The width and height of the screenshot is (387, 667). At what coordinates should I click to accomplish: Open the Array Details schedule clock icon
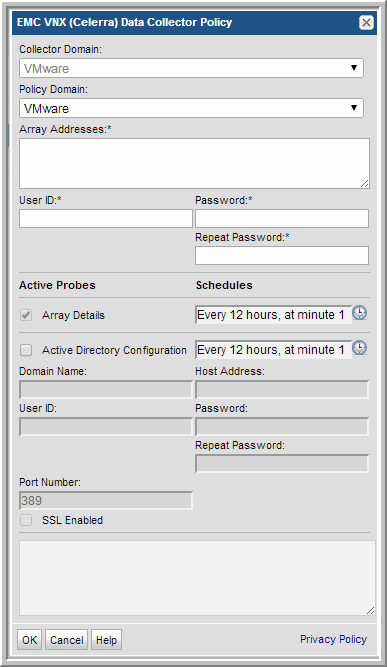click(x=360, y=314)
